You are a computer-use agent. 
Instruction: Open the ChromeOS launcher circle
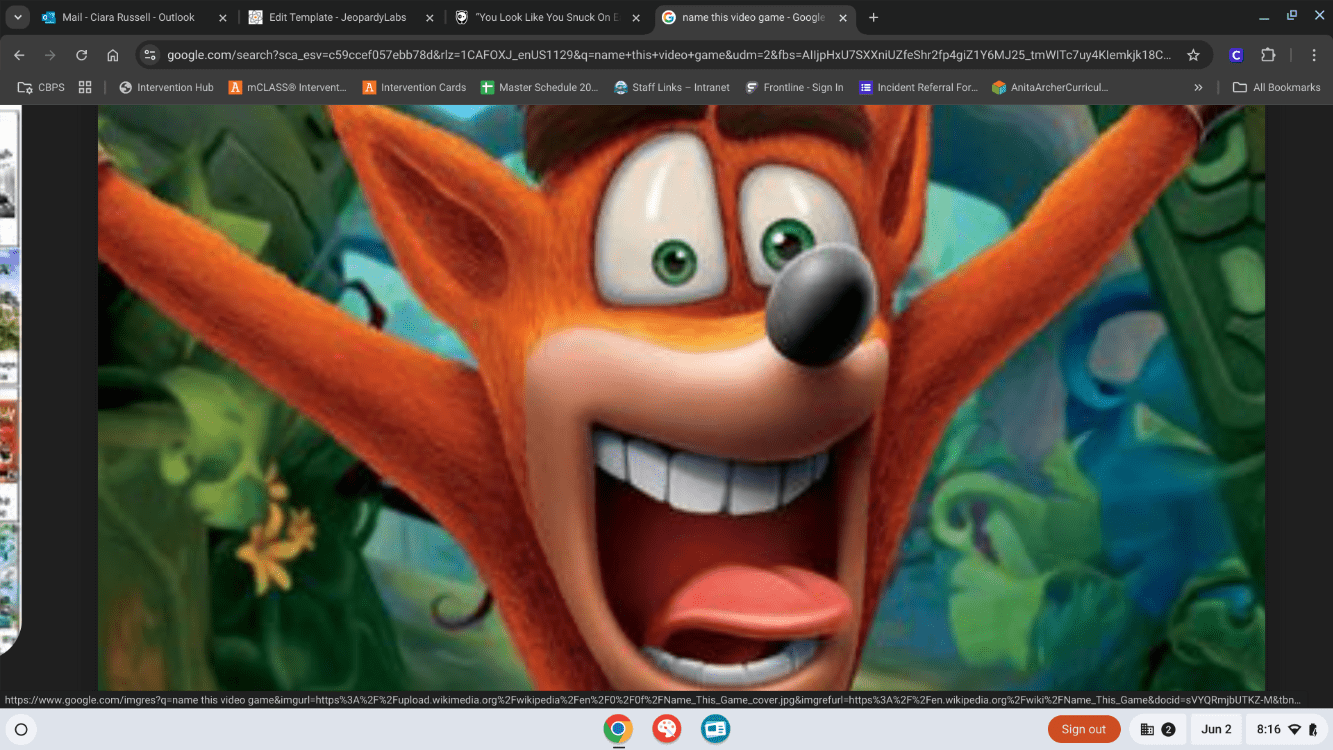point(21,729)
